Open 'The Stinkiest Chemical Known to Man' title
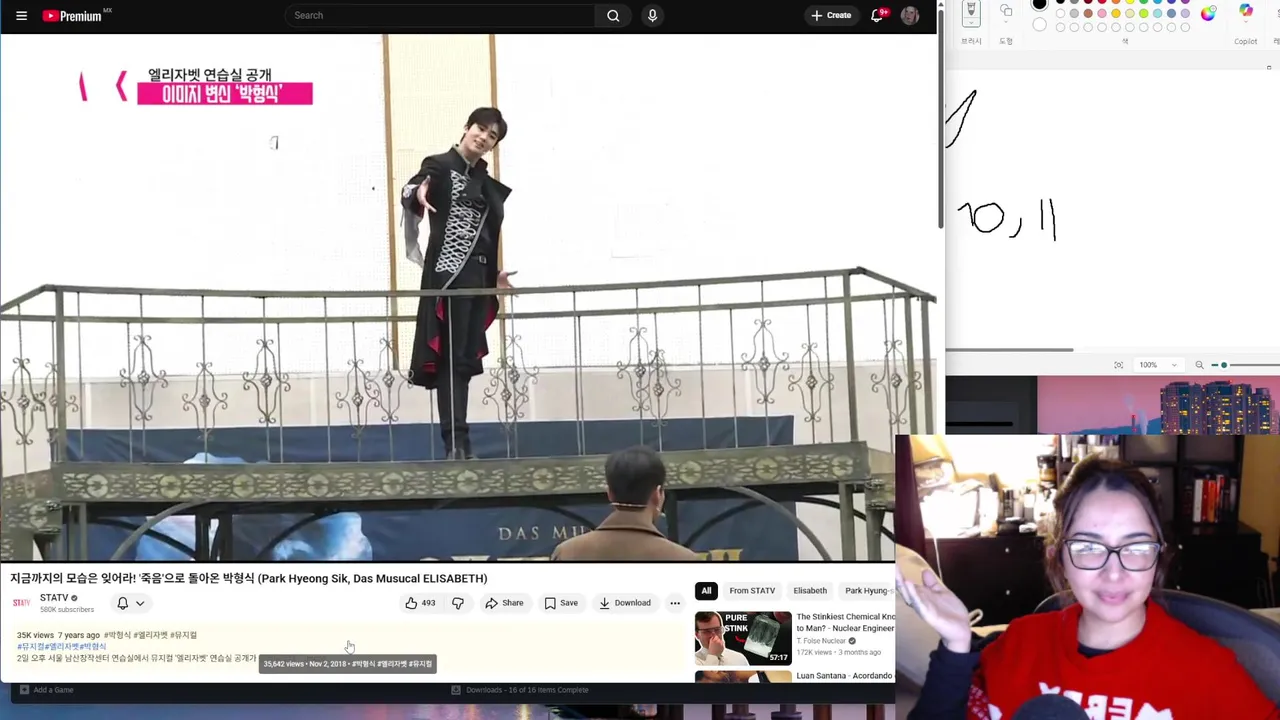 point(845,623)
